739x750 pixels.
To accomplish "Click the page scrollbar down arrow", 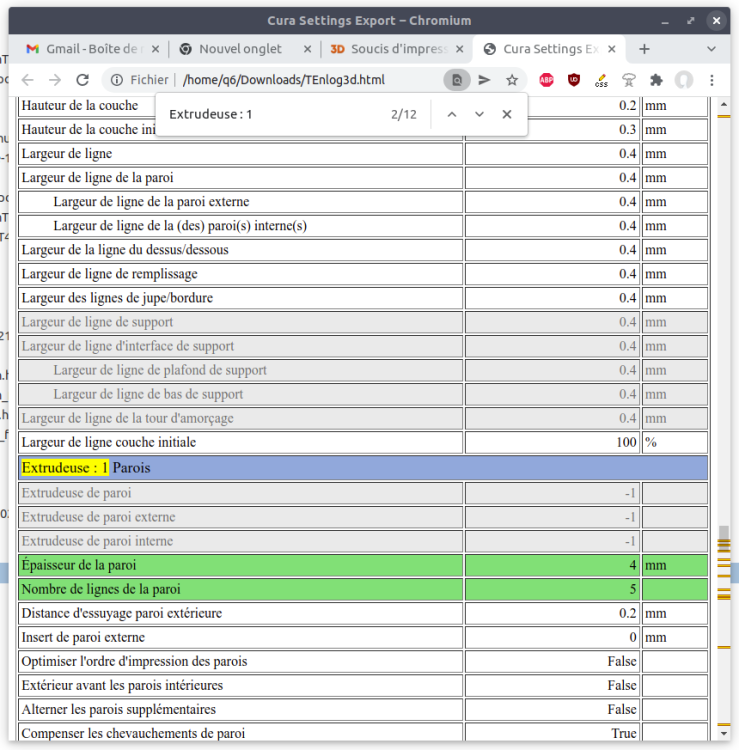I will [x=724, y=734].
